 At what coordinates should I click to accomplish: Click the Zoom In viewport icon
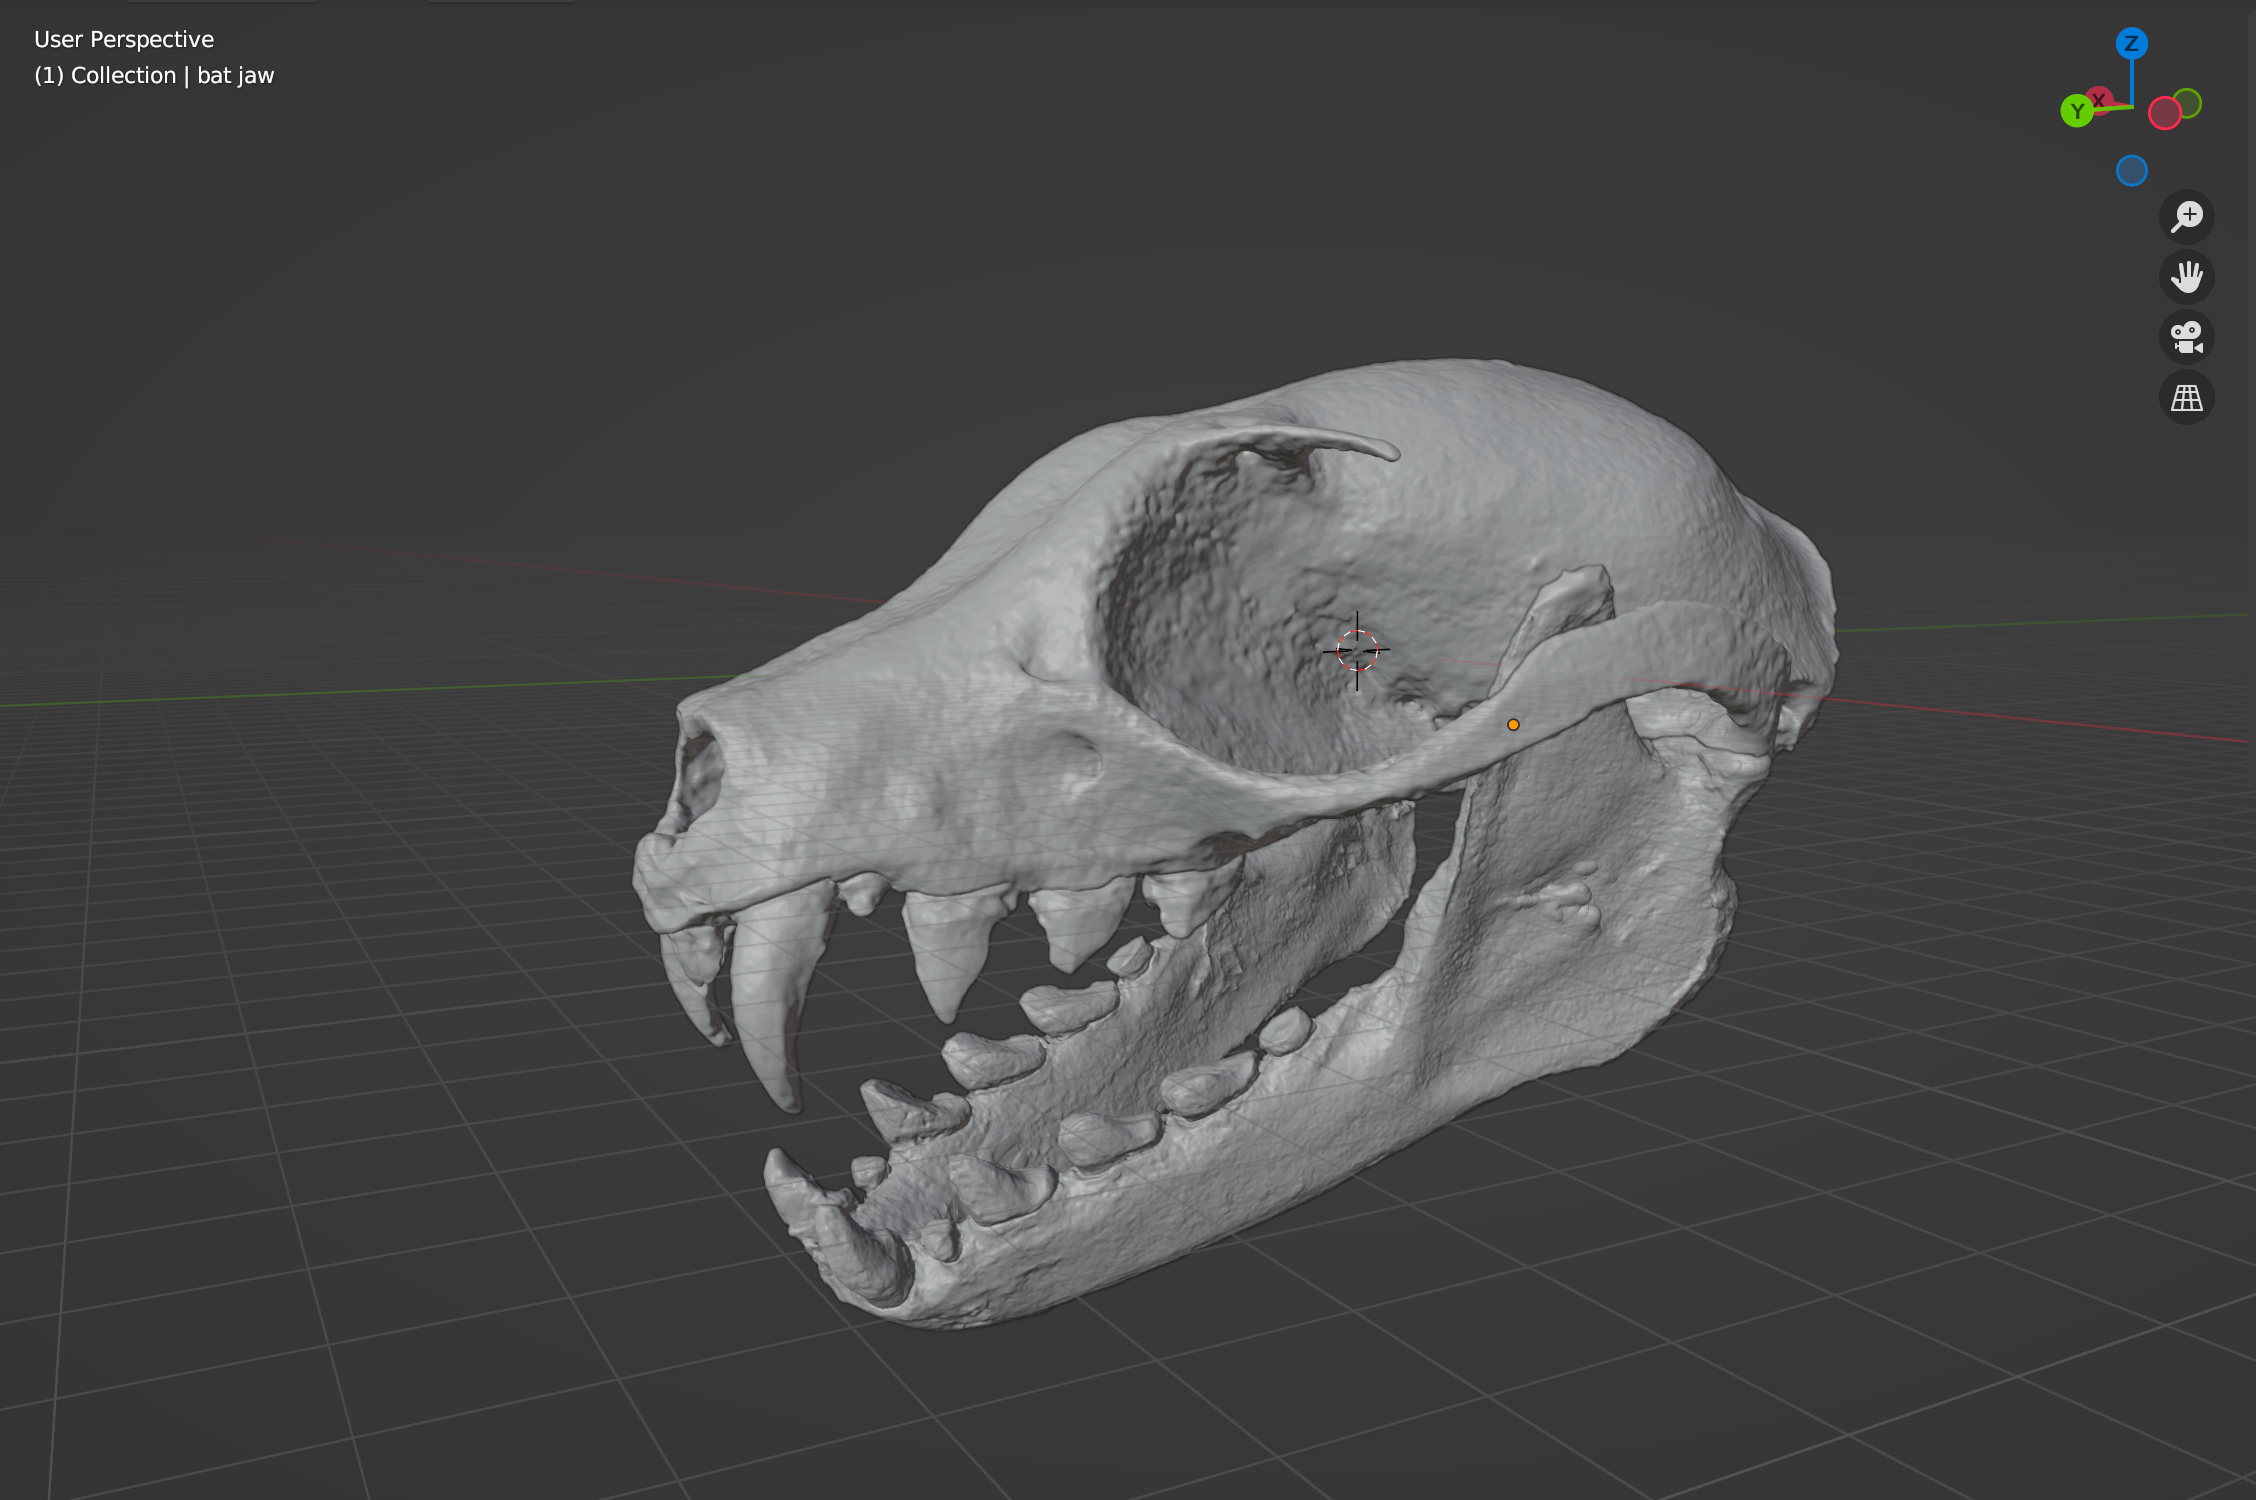[x=2186, y=217]
